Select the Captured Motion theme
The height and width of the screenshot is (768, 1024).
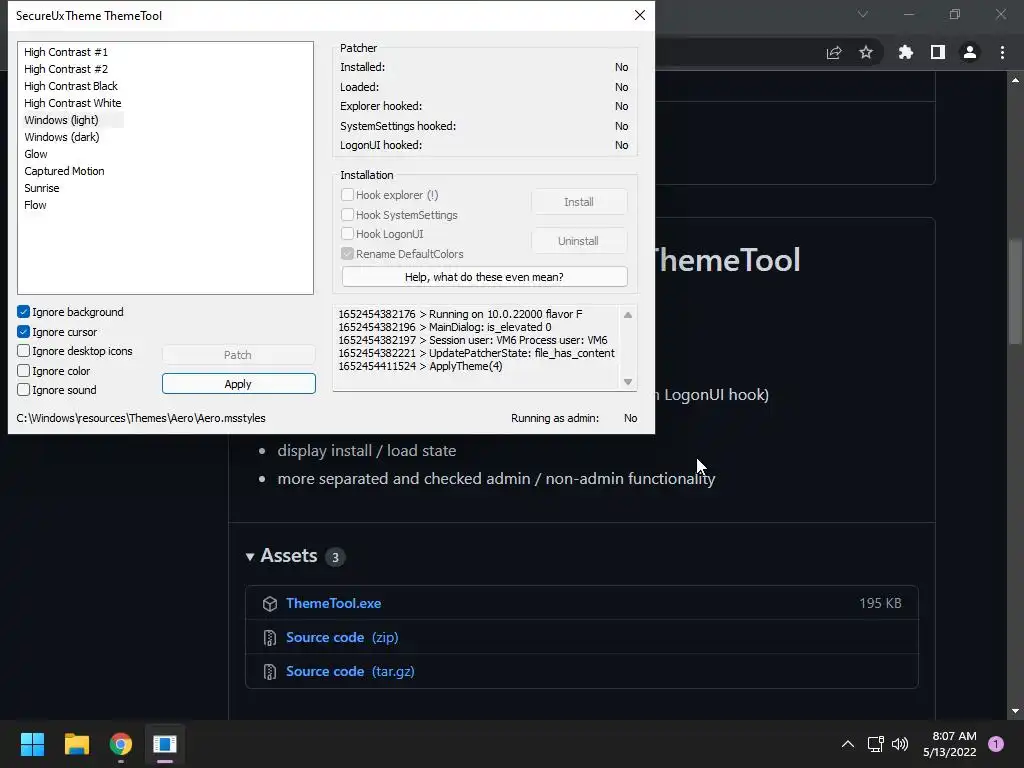tap(64, 171)
